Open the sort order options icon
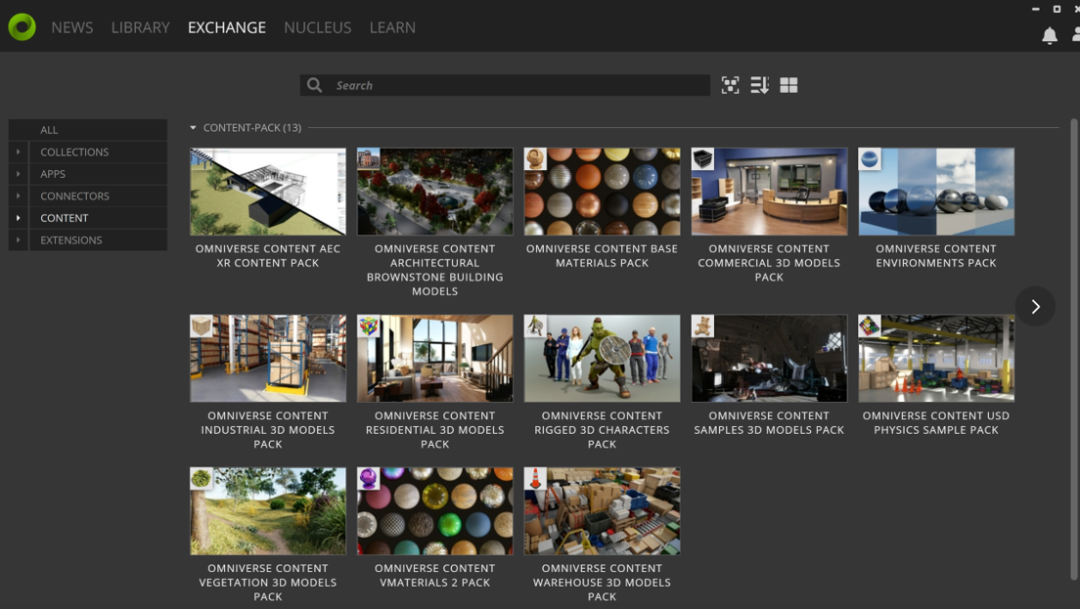This screenshot has width=1080, height=609. pyautogui.click(x=760, y=86)
